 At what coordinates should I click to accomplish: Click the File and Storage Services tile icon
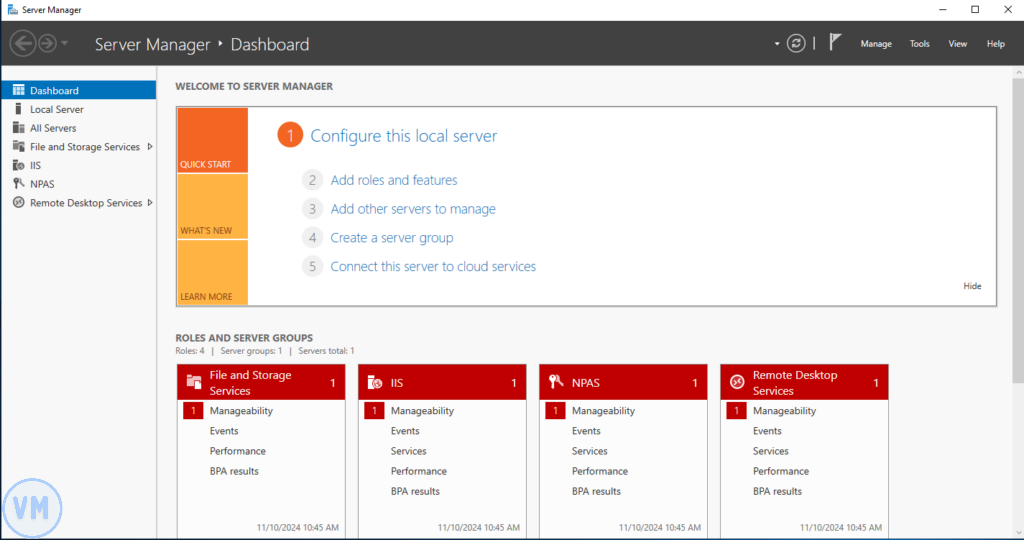click(194, 383)
